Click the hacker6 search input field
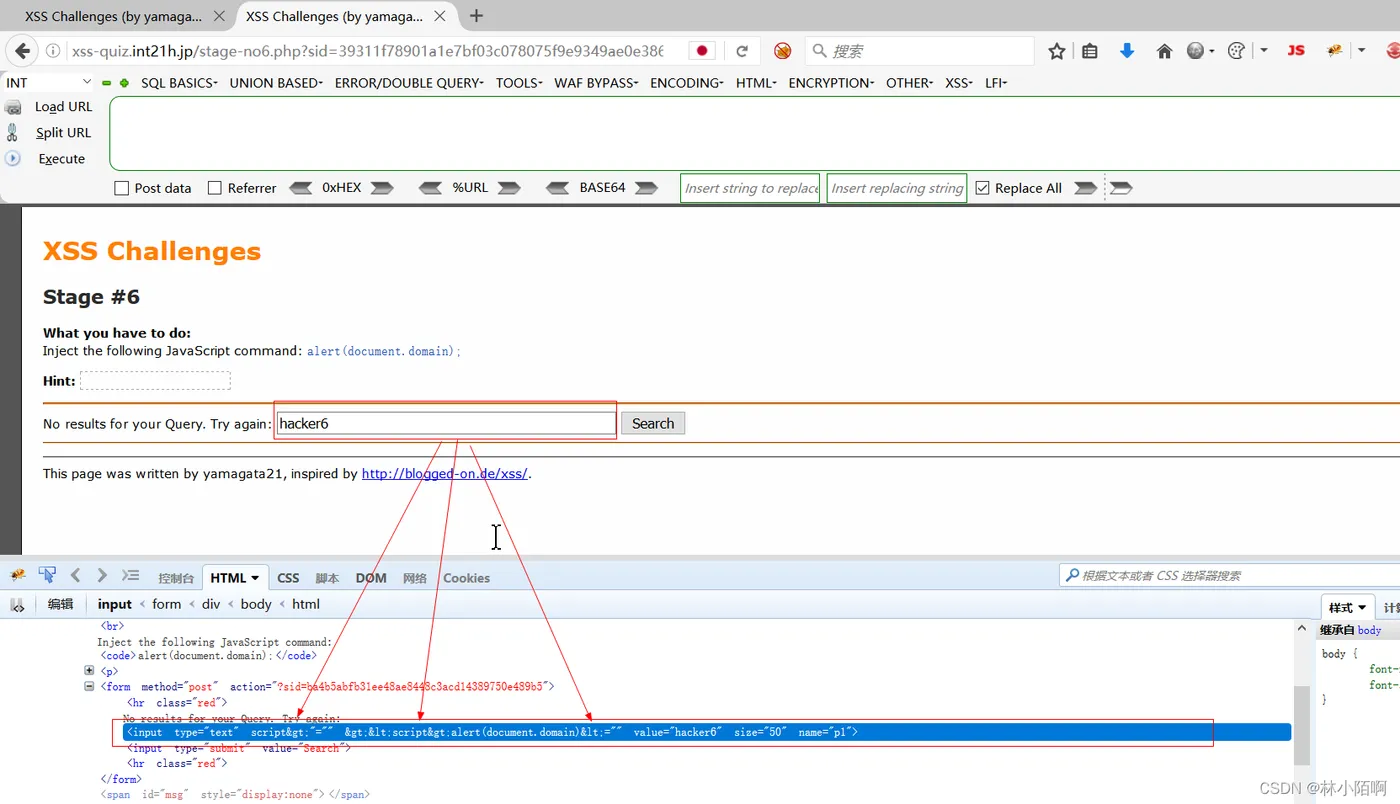Viewport: 1400px width, 804px height. click(446, 423)
